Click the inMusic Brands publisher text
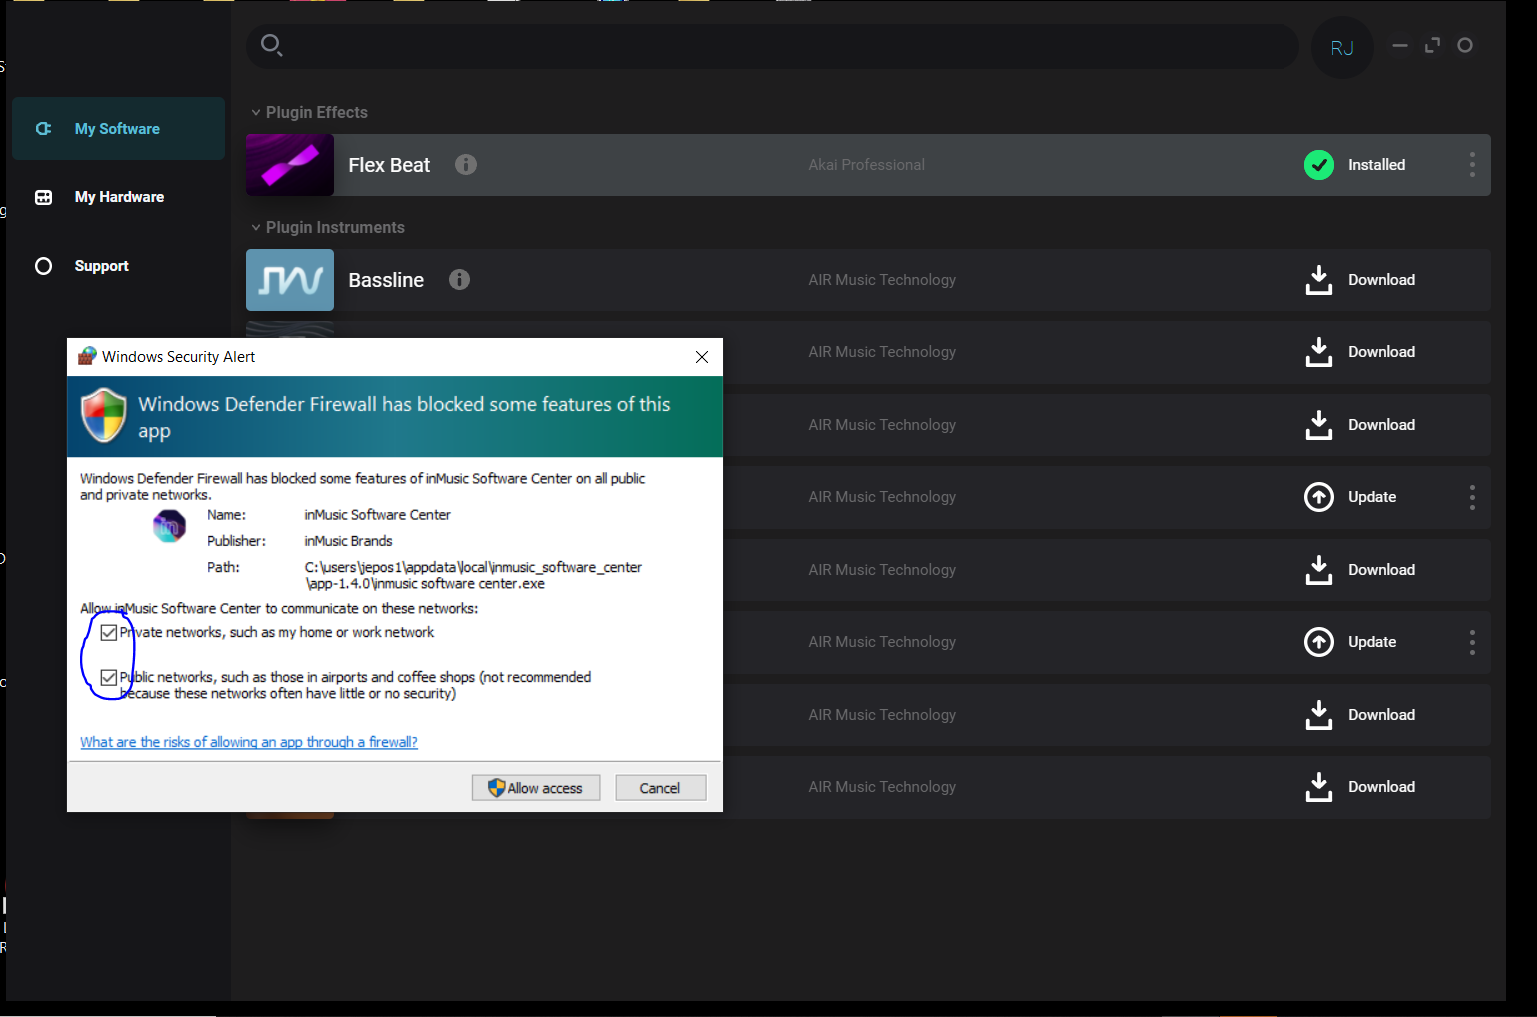 [348, 541]
